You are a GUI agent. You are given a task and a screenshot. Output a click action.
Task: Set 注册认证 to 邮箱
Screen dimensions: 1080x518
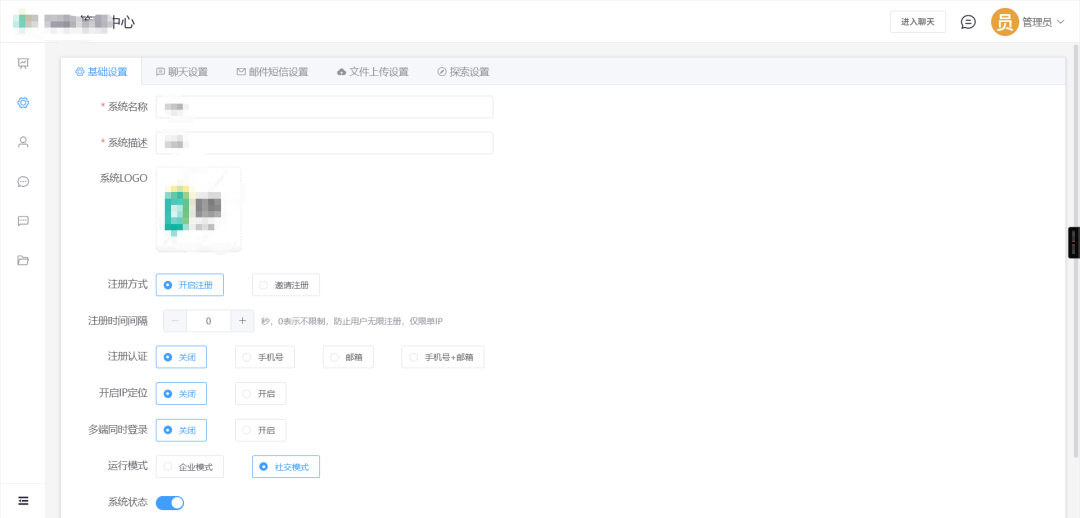coord(348,358)
